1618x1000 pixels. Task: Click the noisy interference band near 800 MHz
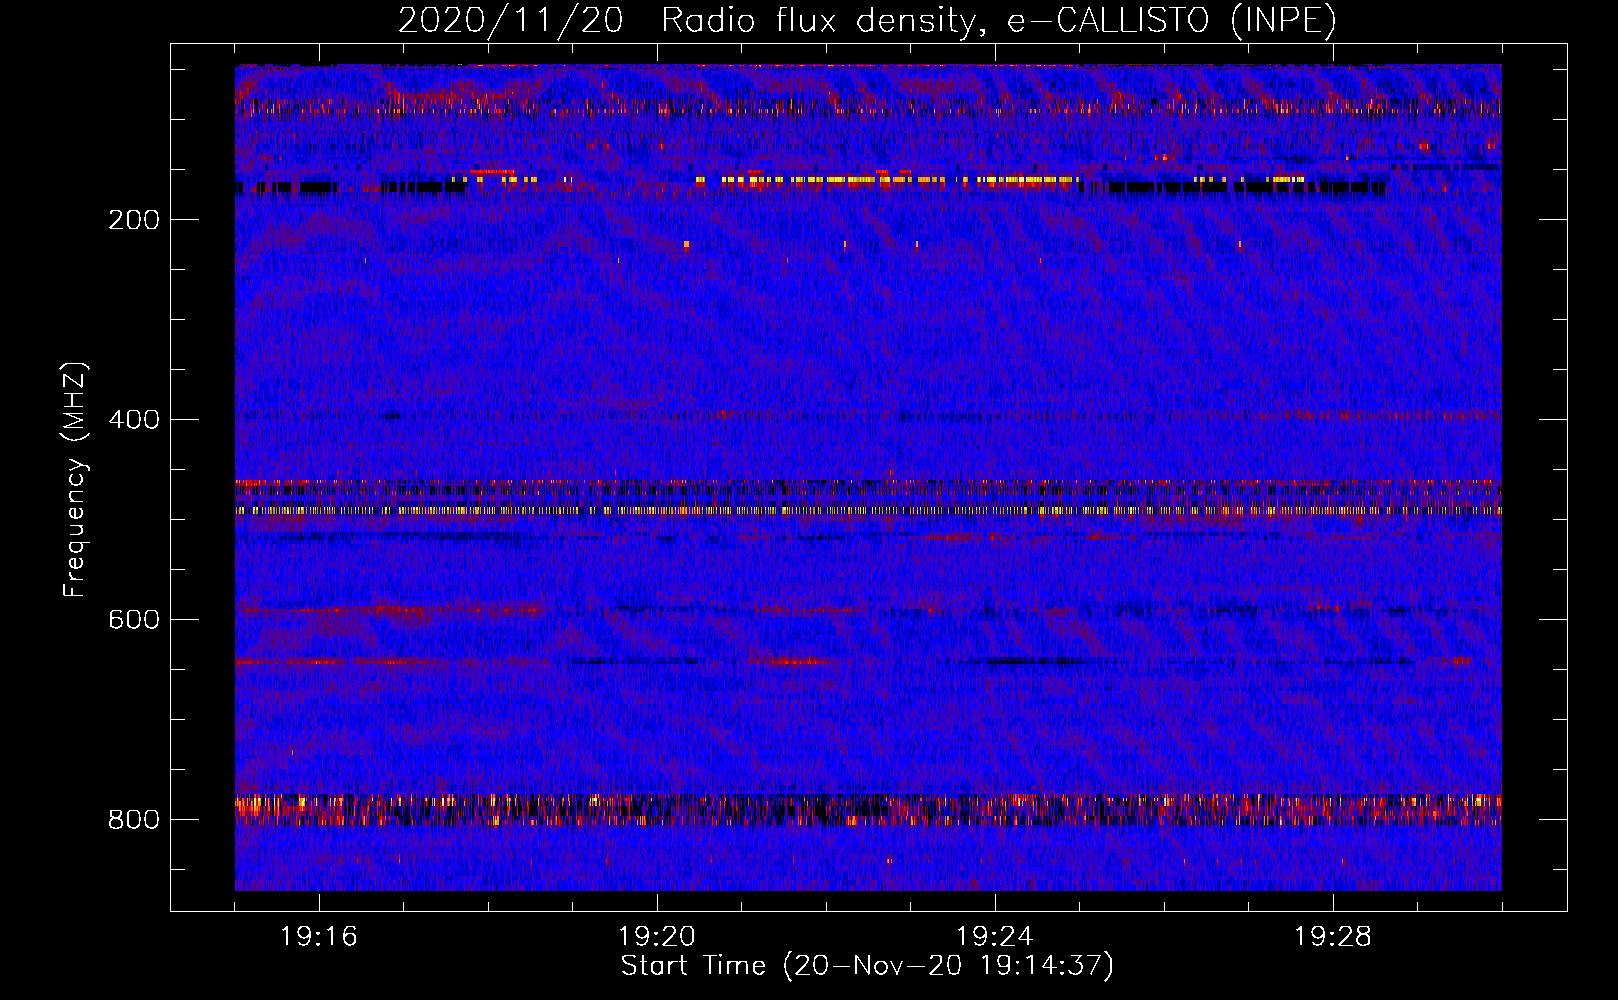tap(868, 809)
